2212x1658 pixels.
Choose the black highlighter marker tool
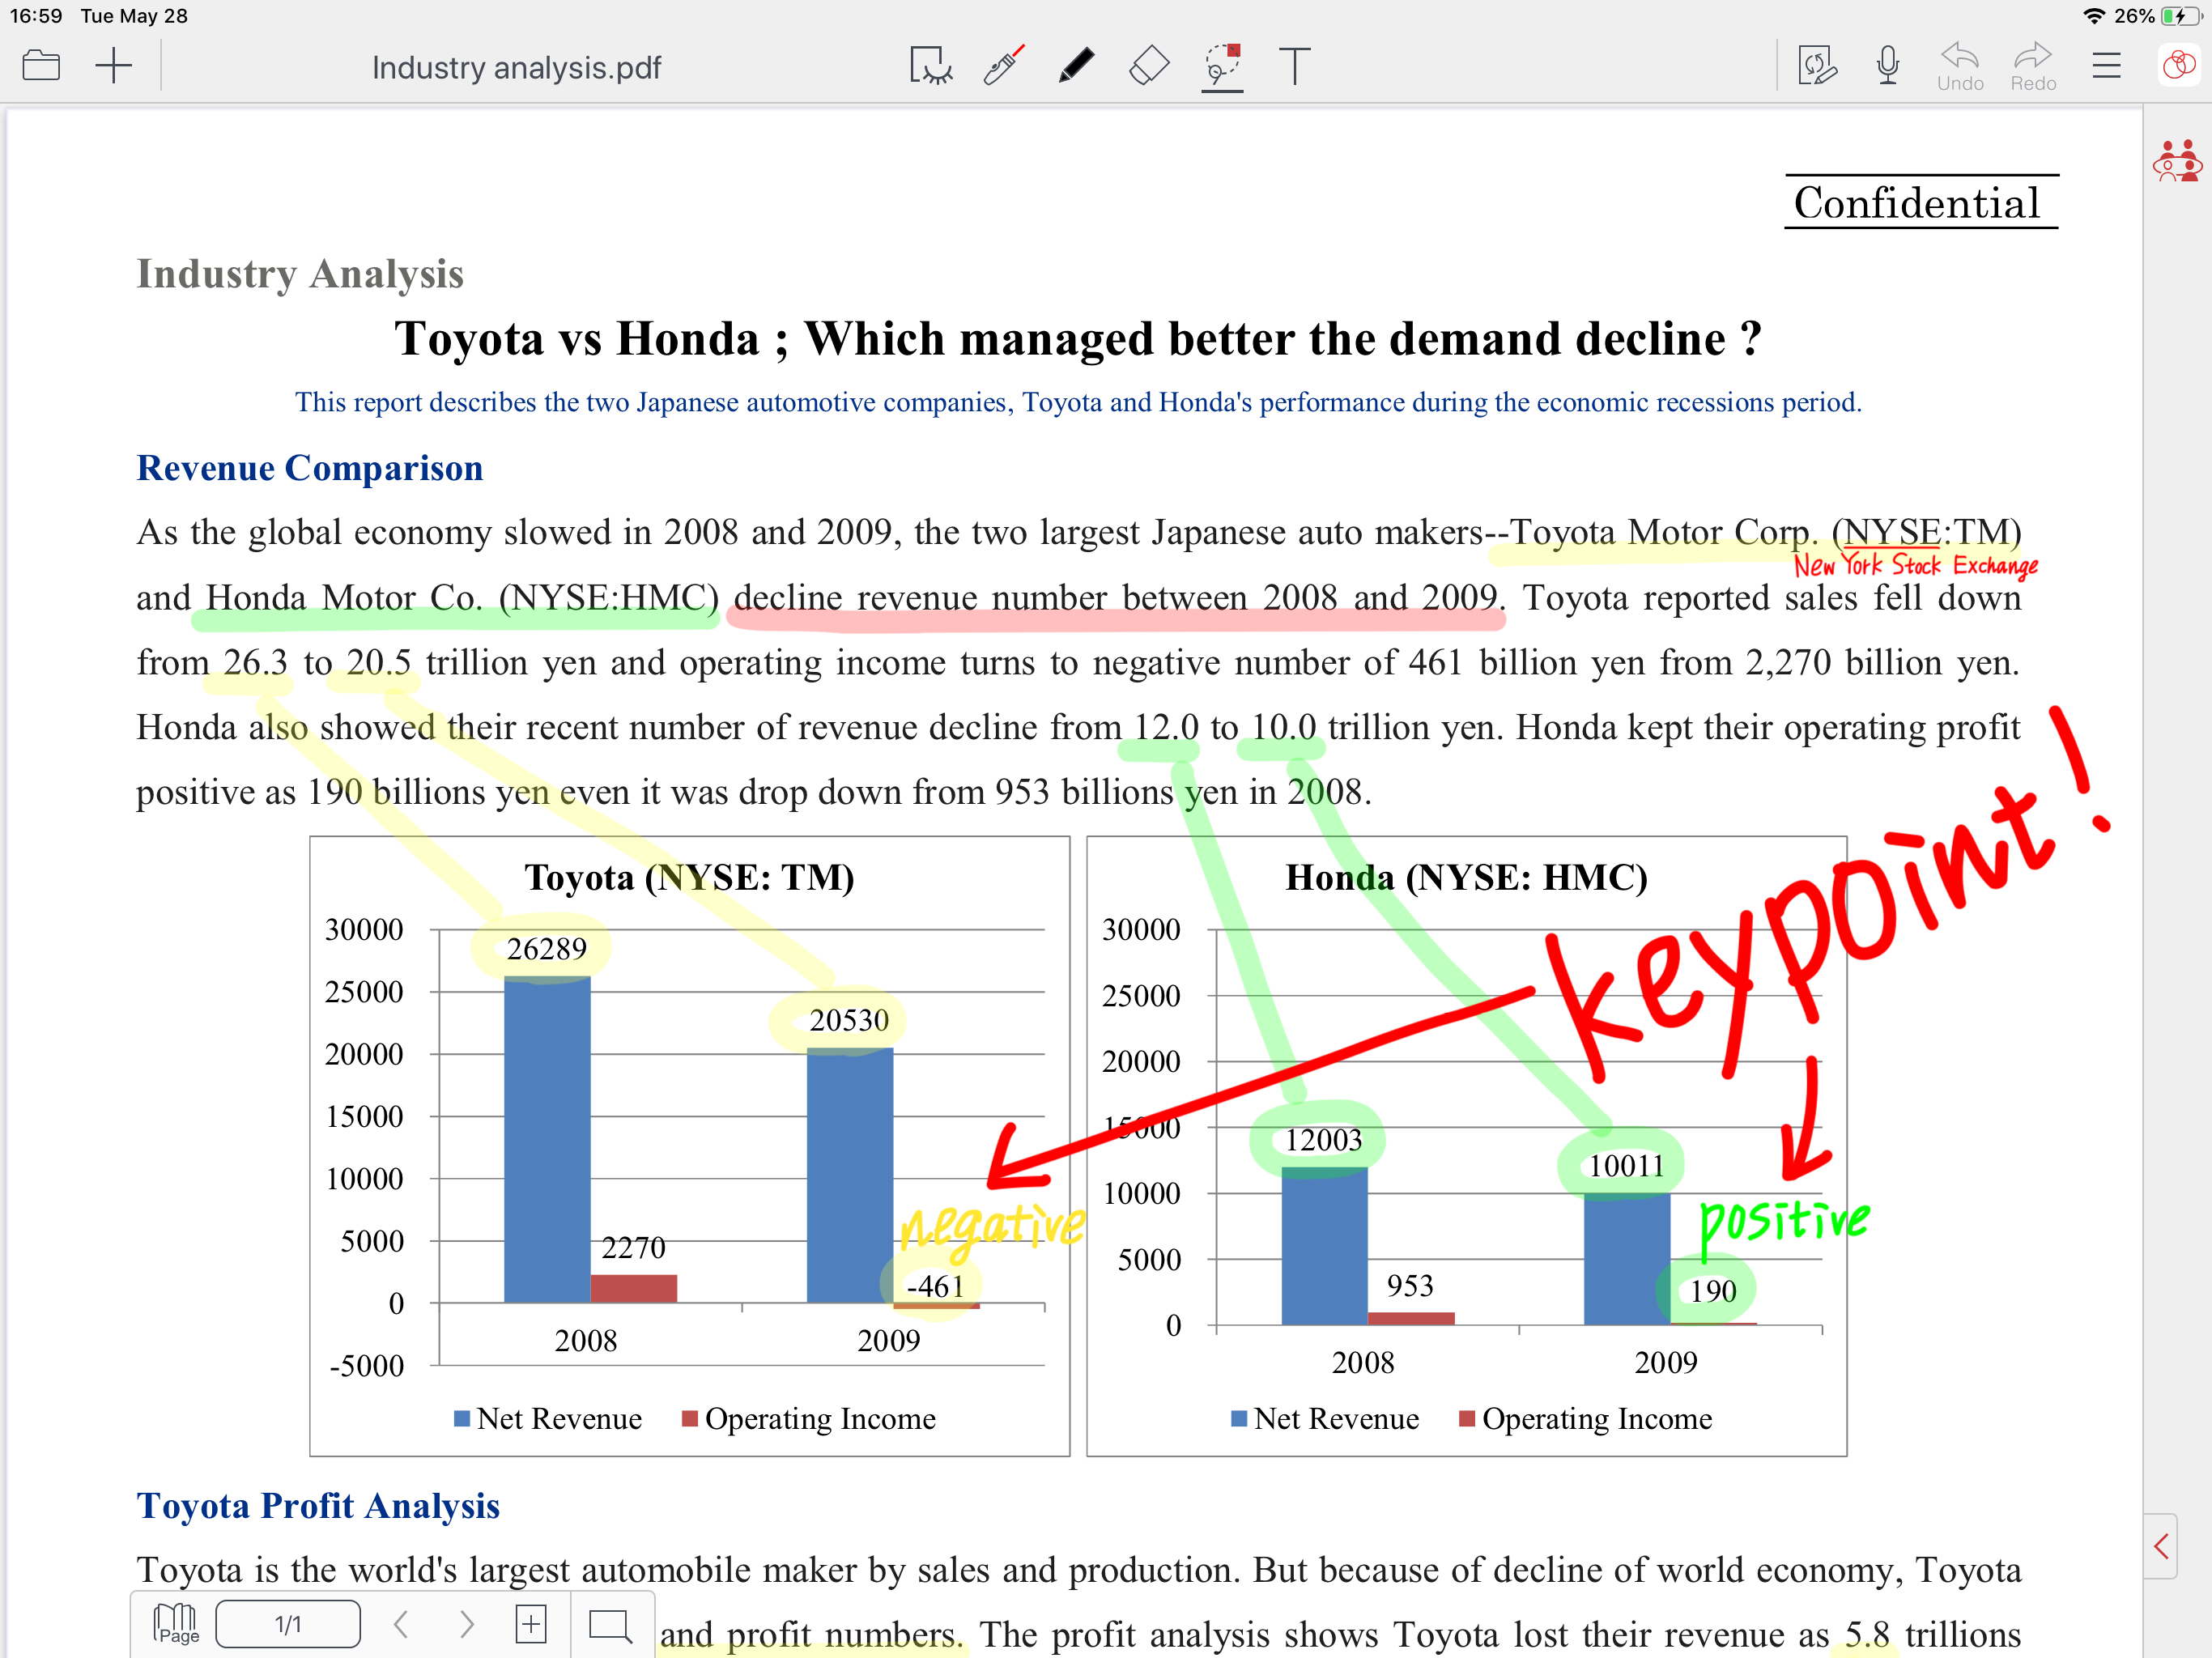pyautogui.click(x=1076, y=66)
